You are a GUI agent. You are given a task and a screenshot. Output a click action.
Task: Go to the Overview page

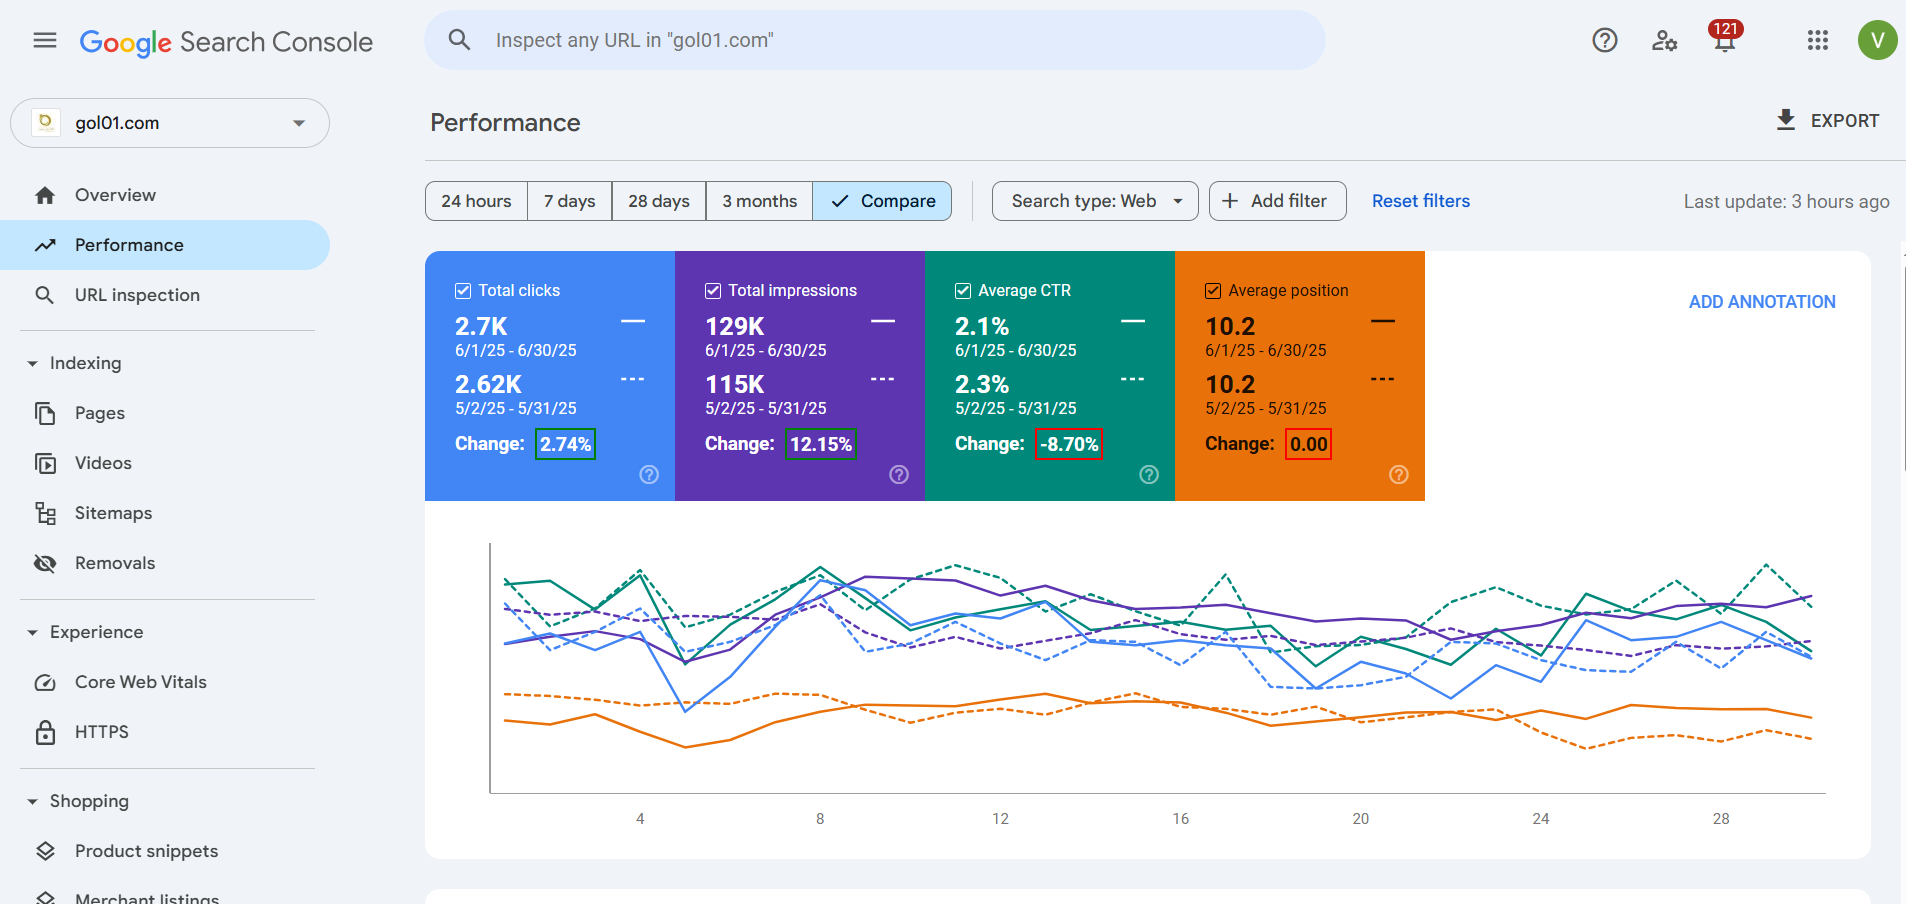pyautogui.click(x=165, y=195)
